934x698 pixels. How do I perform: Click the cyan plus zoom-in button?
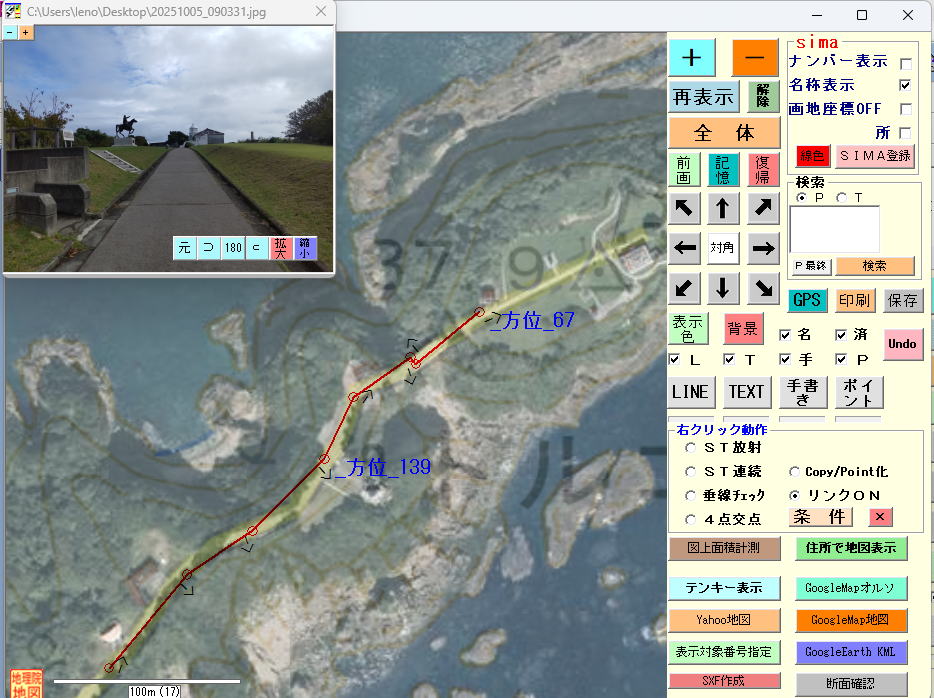(x=692, y=58)
